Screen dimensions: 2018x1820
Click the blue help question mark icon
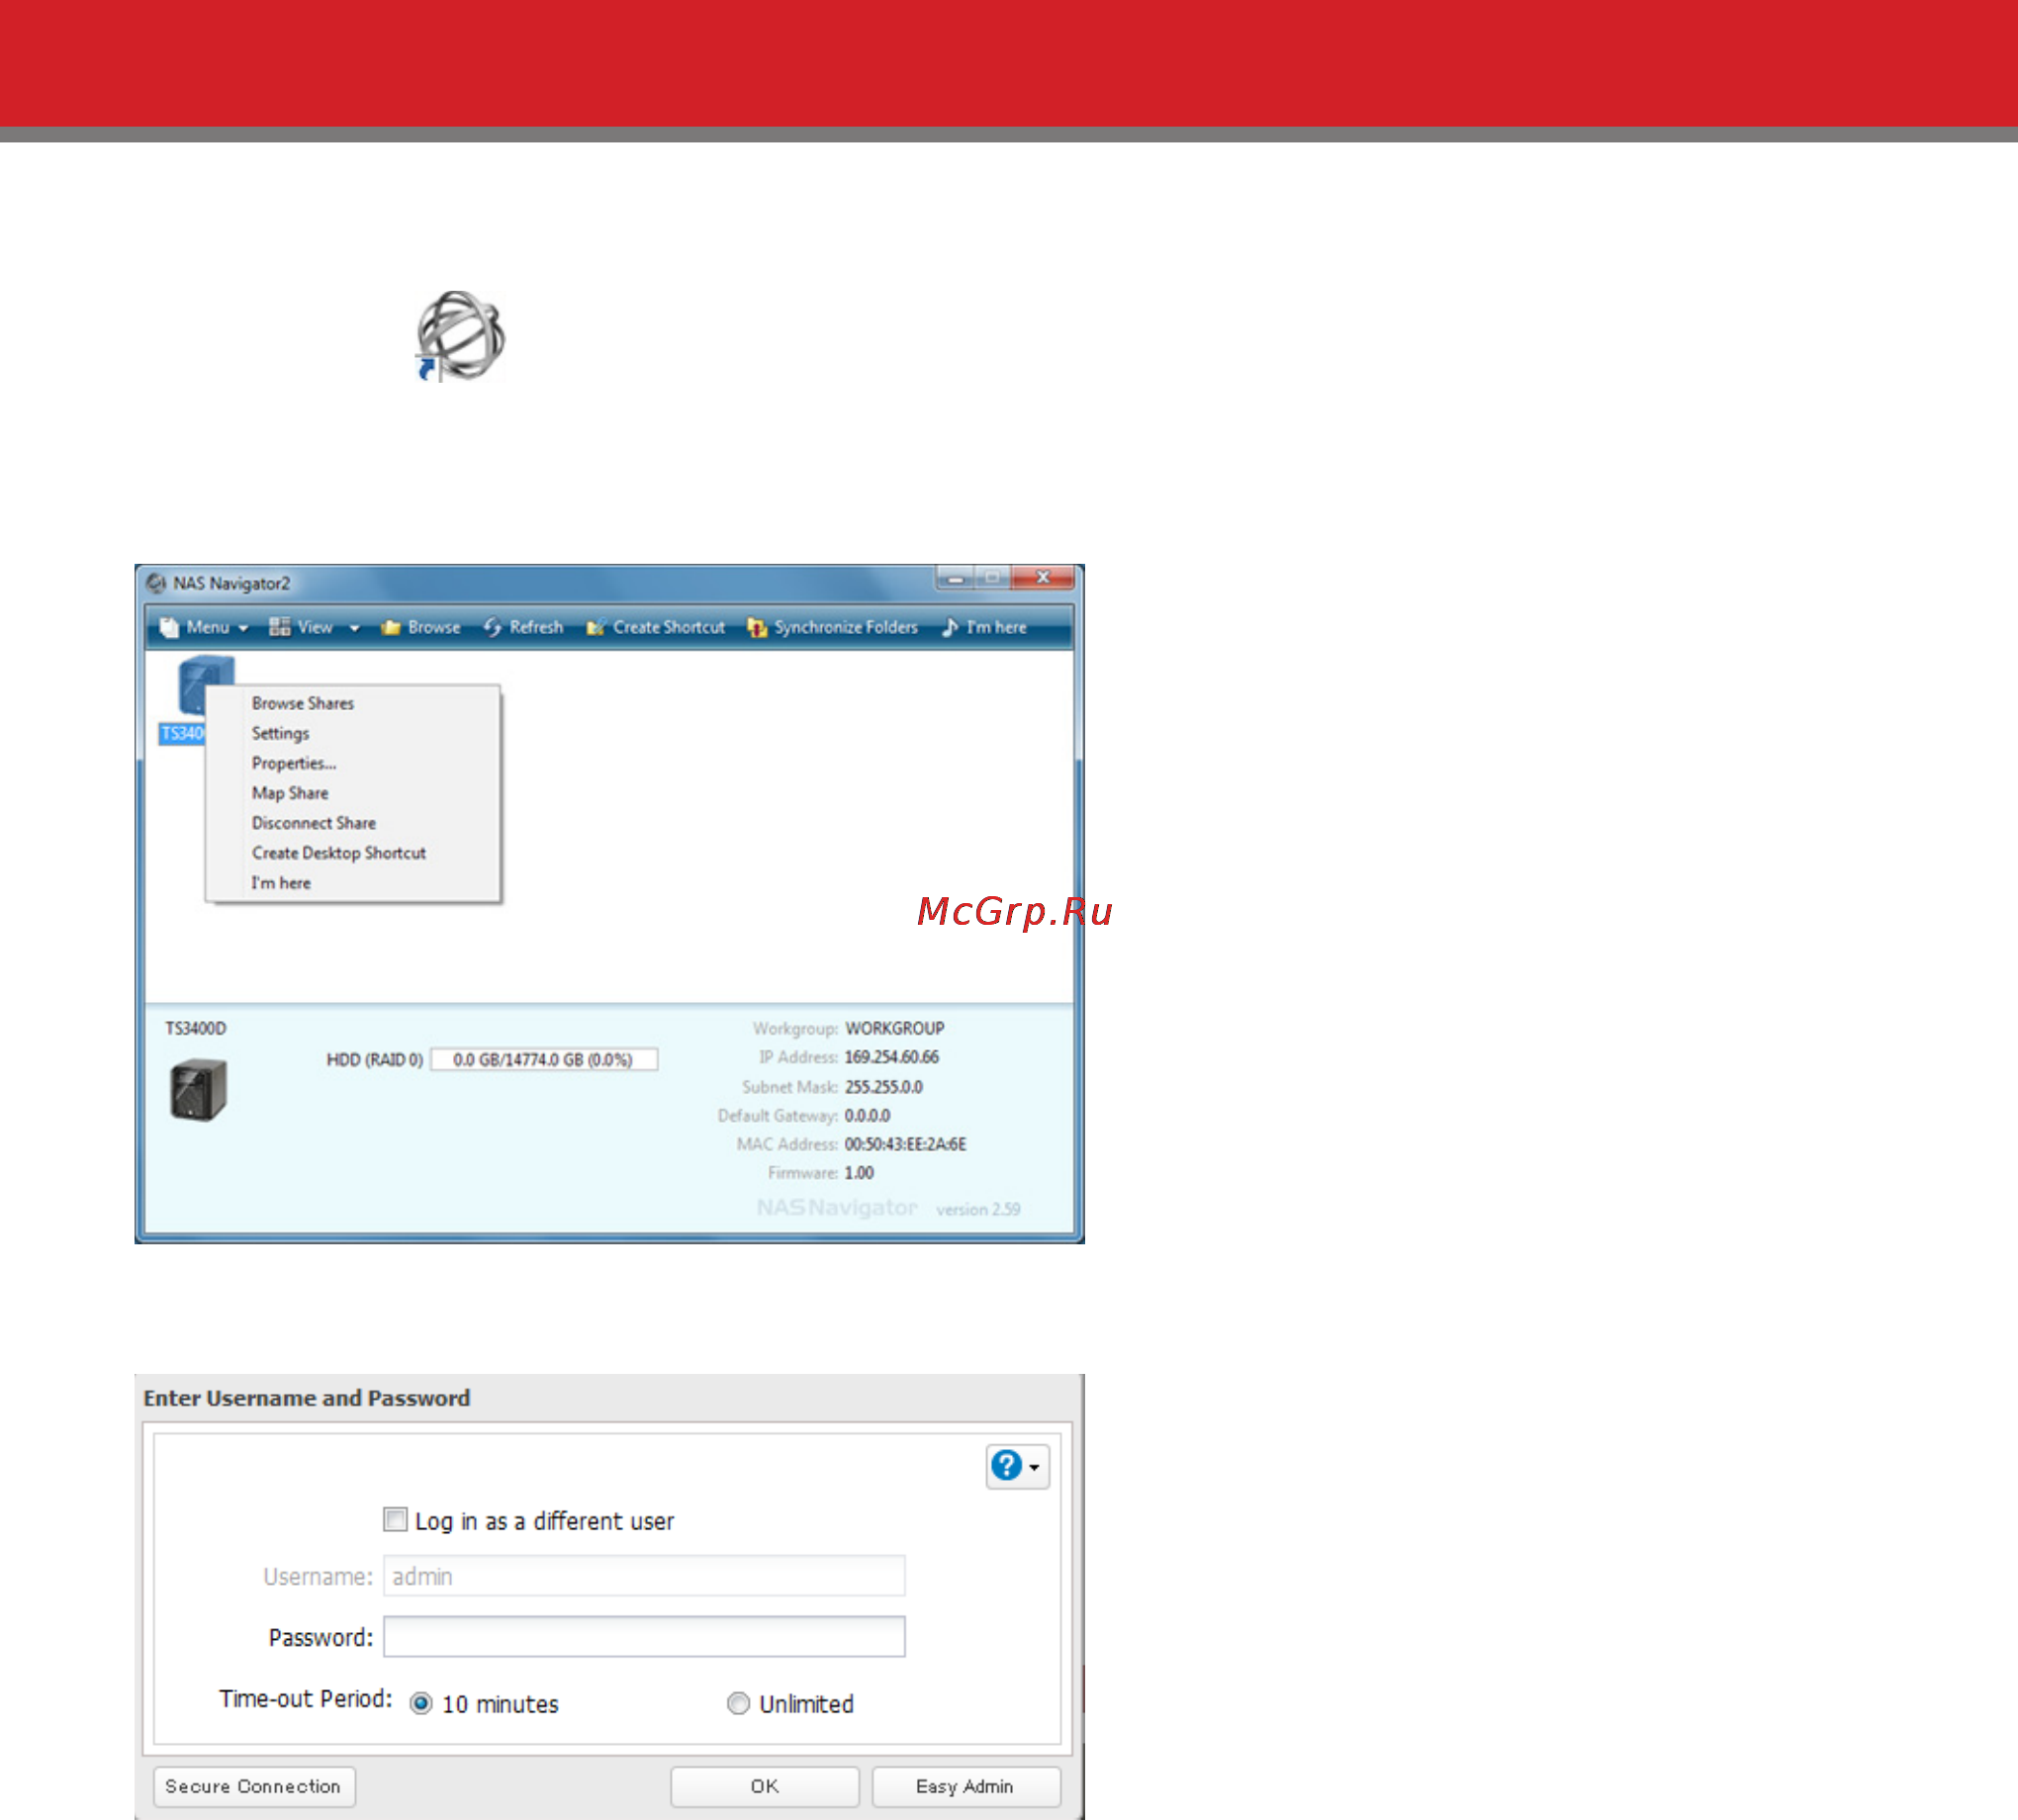[1006, 1466]
